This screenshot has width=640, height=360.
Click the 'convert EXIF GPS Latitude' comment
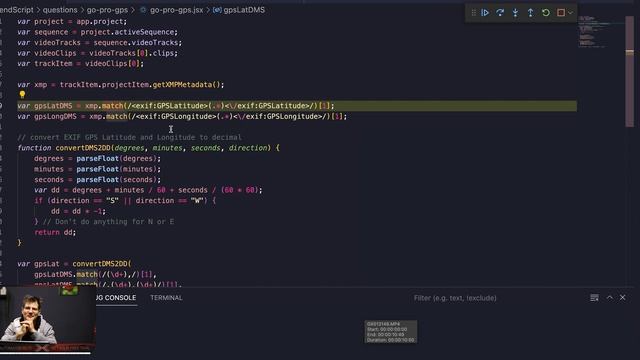129,138
